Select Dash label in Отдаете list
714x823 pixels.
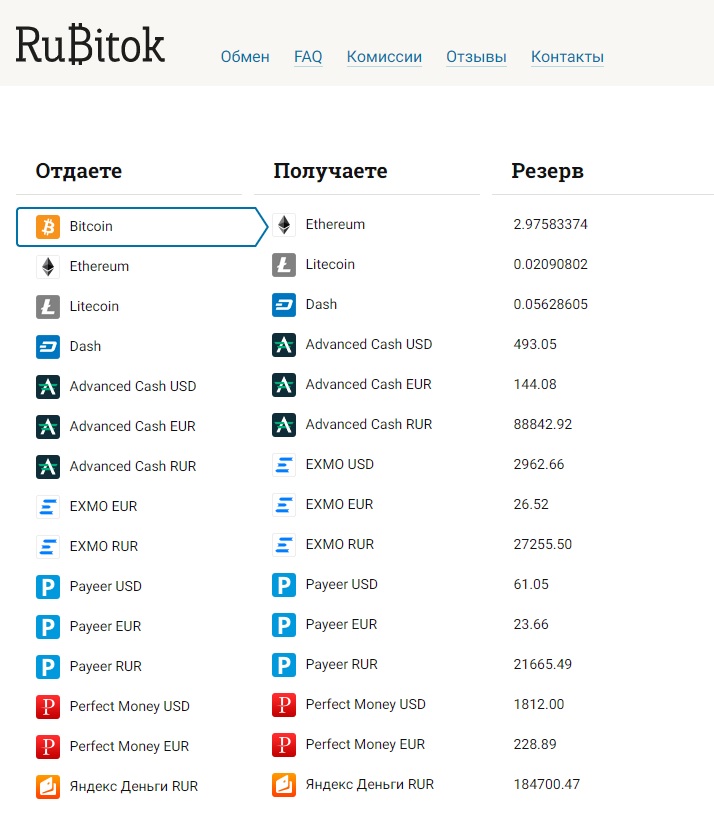pos(86,346)
